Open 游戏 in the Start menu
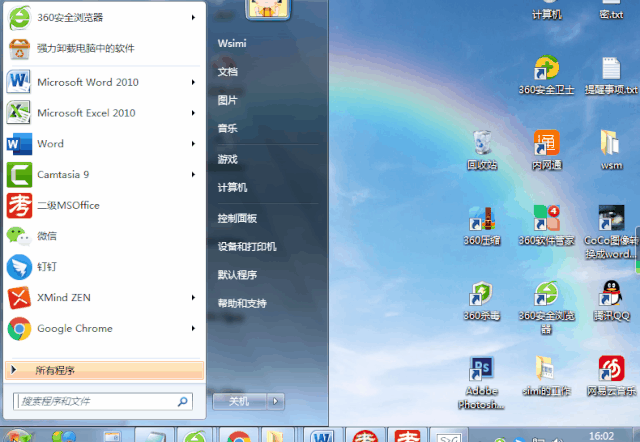 (x=227, y=159)
